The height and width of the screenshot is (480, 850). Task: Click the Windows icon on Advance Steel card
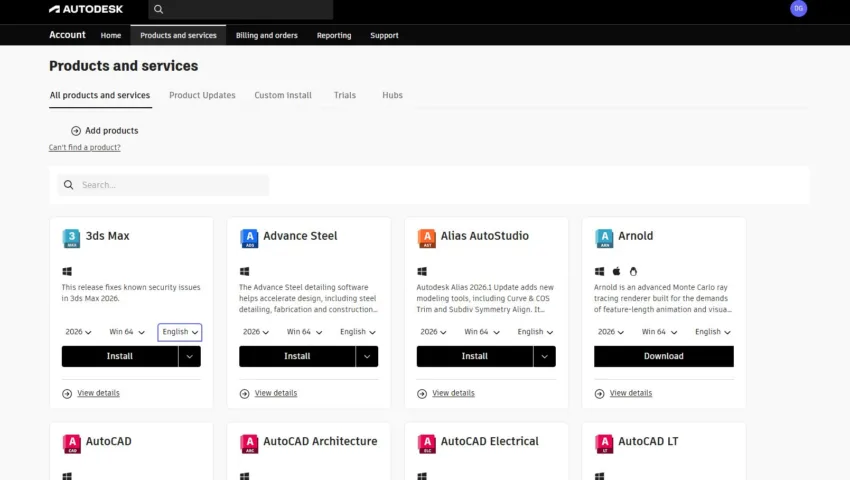pos(244,271)
